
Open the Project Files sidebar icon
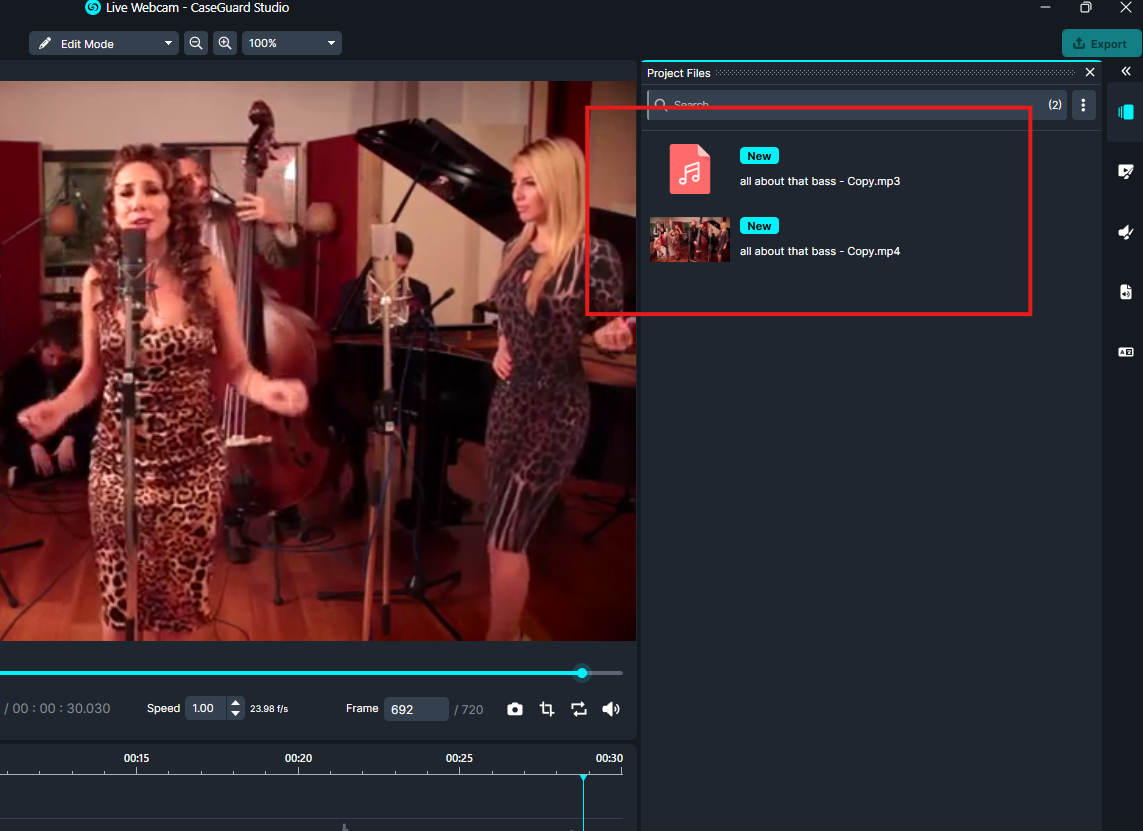(x=1125, y=112)
